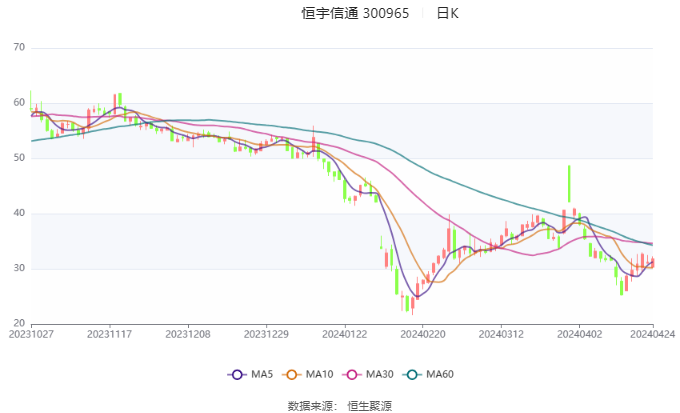
Task: Click the data source text 恒生聚源
Action: tap(369, 406)
